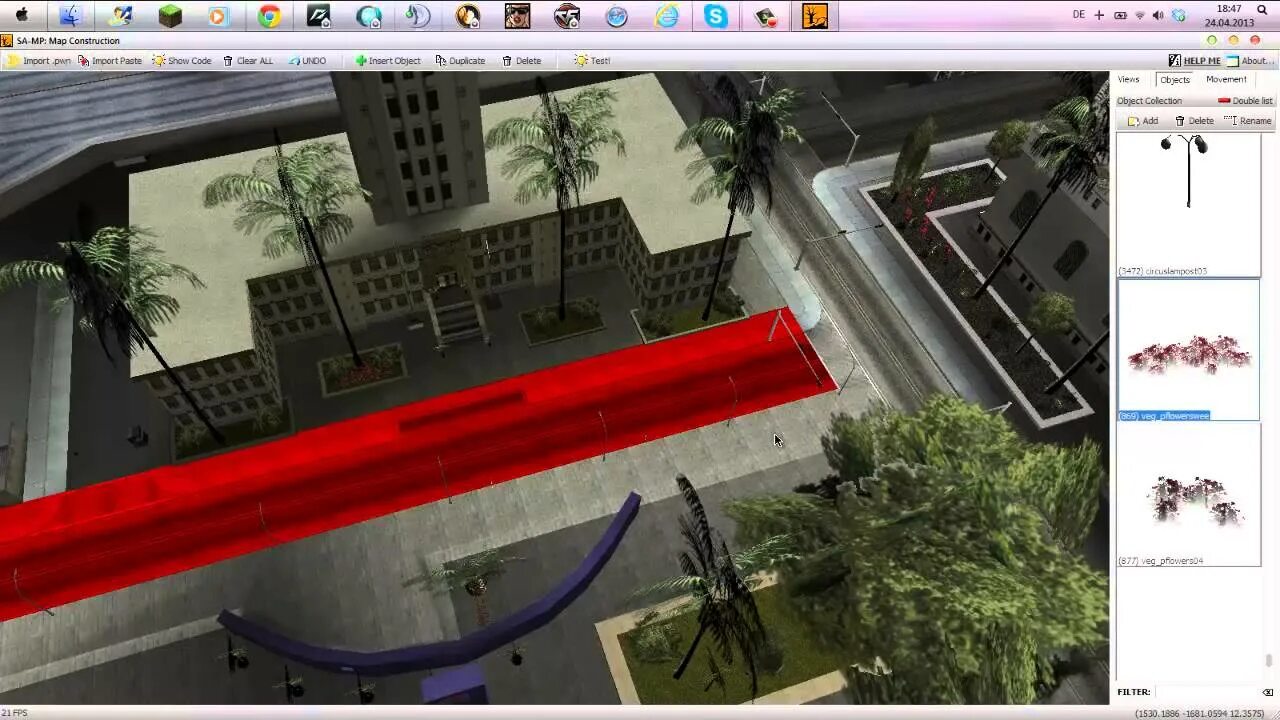Open Google Chrome from the dock
1280x720 pixels.
point(269,16)
